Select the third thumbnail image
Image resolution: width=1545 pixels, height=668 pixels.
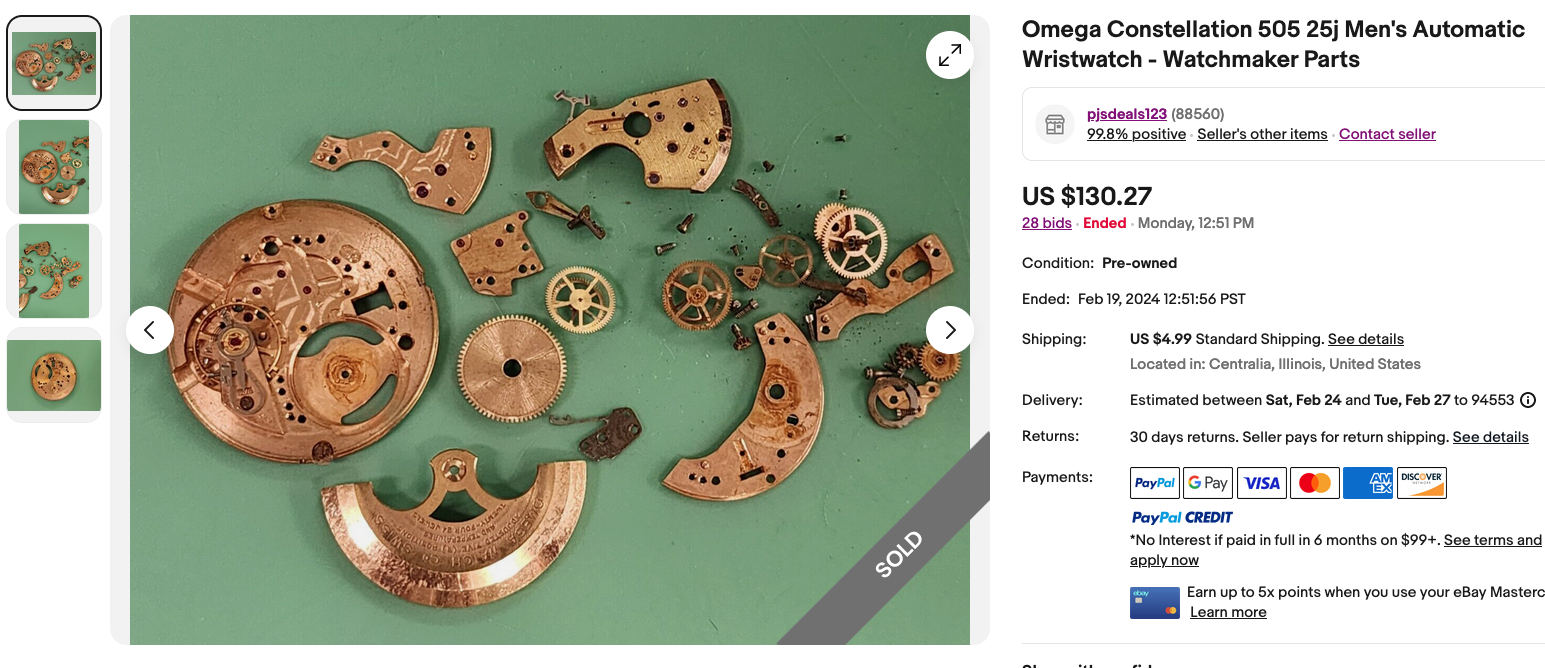54,271
